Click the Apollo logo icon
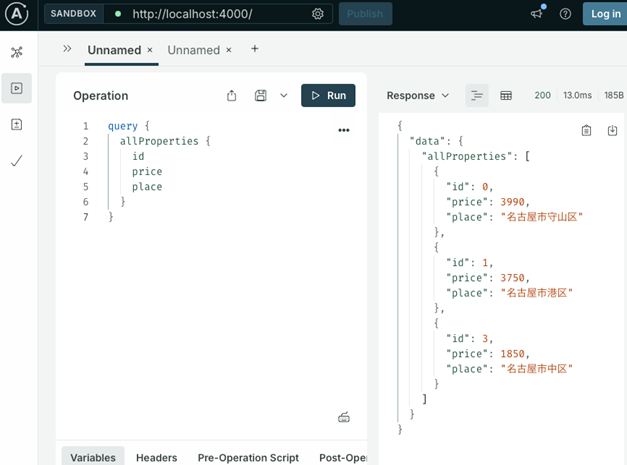 (16, 14)
